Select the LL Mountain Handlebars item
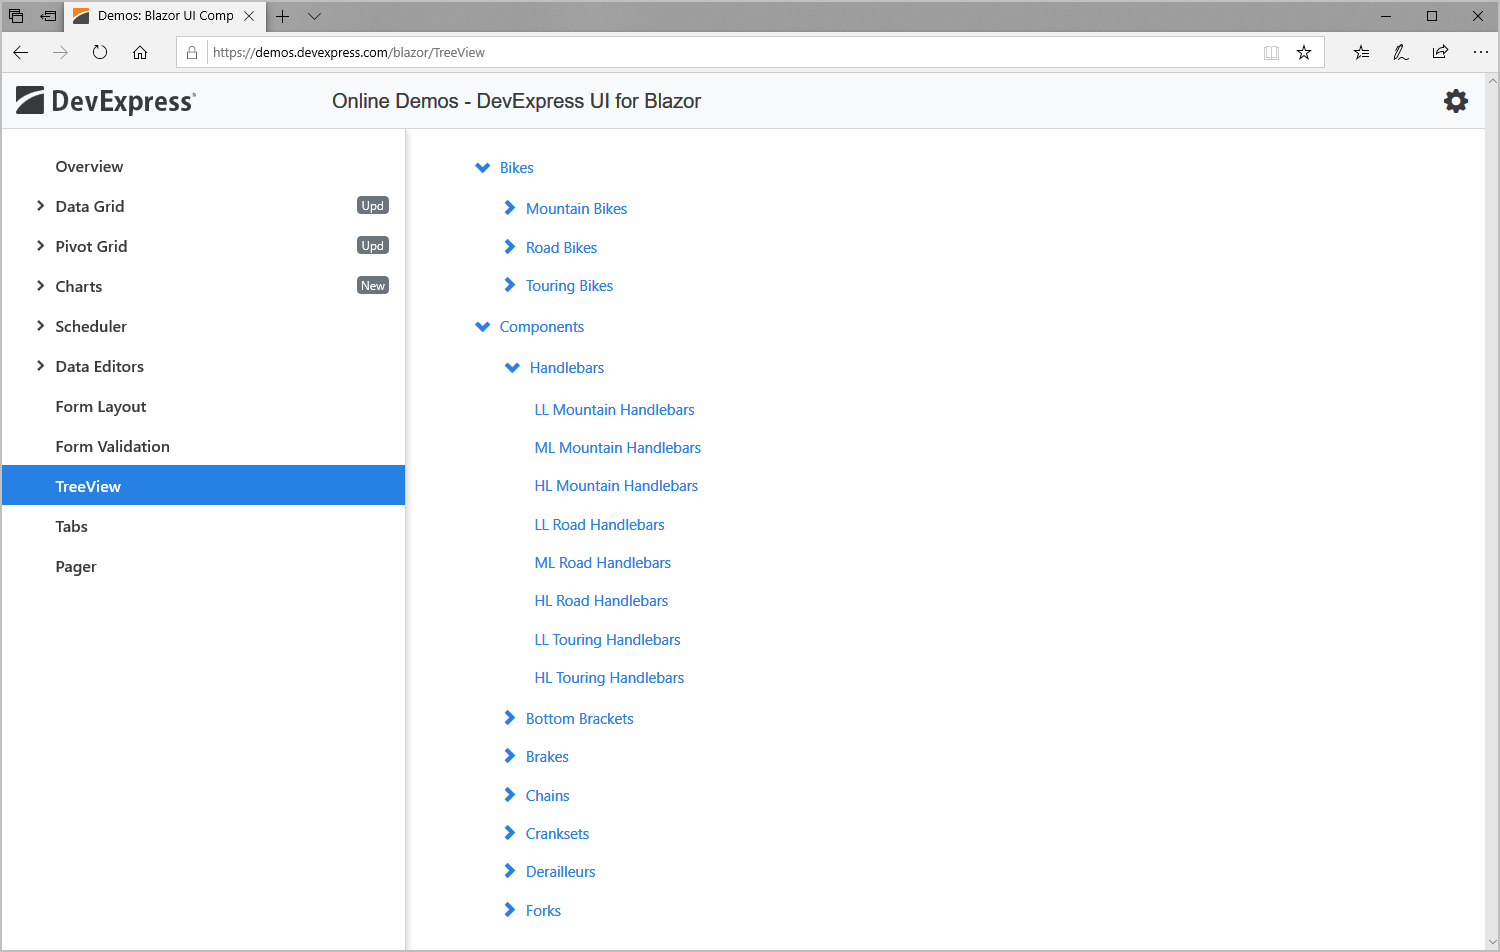 coord(614,410)
